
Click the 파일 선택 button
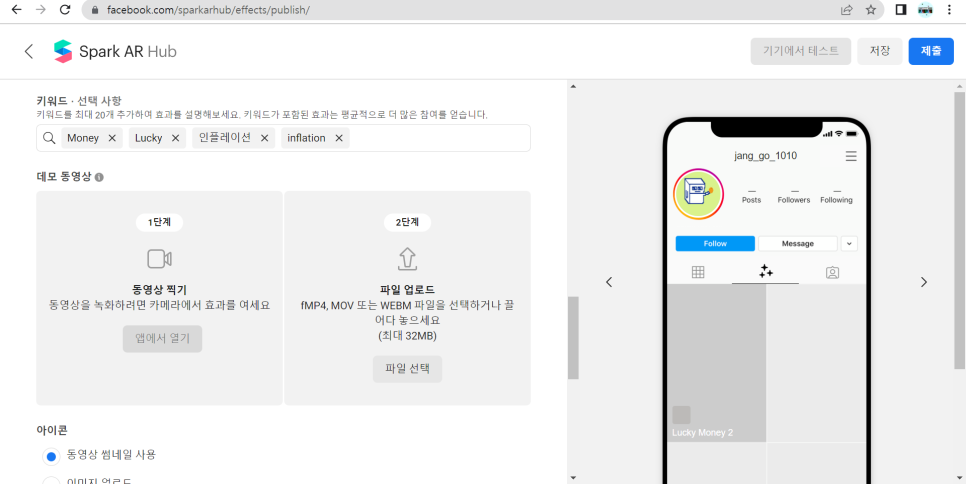[407, 369]
